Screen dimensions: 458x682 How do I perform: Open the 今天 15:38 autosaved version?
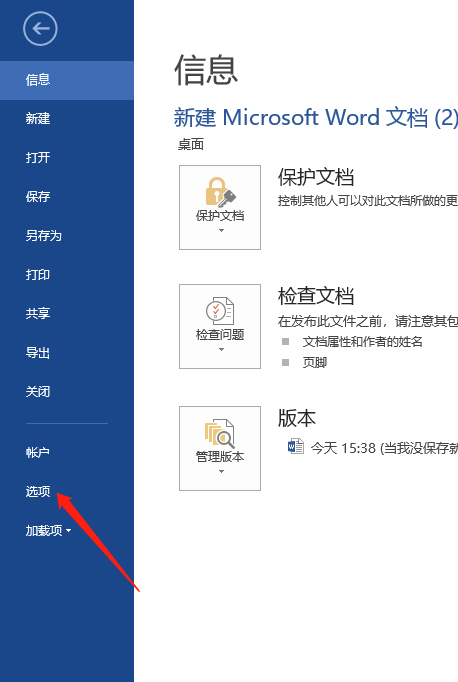[384, 448]
